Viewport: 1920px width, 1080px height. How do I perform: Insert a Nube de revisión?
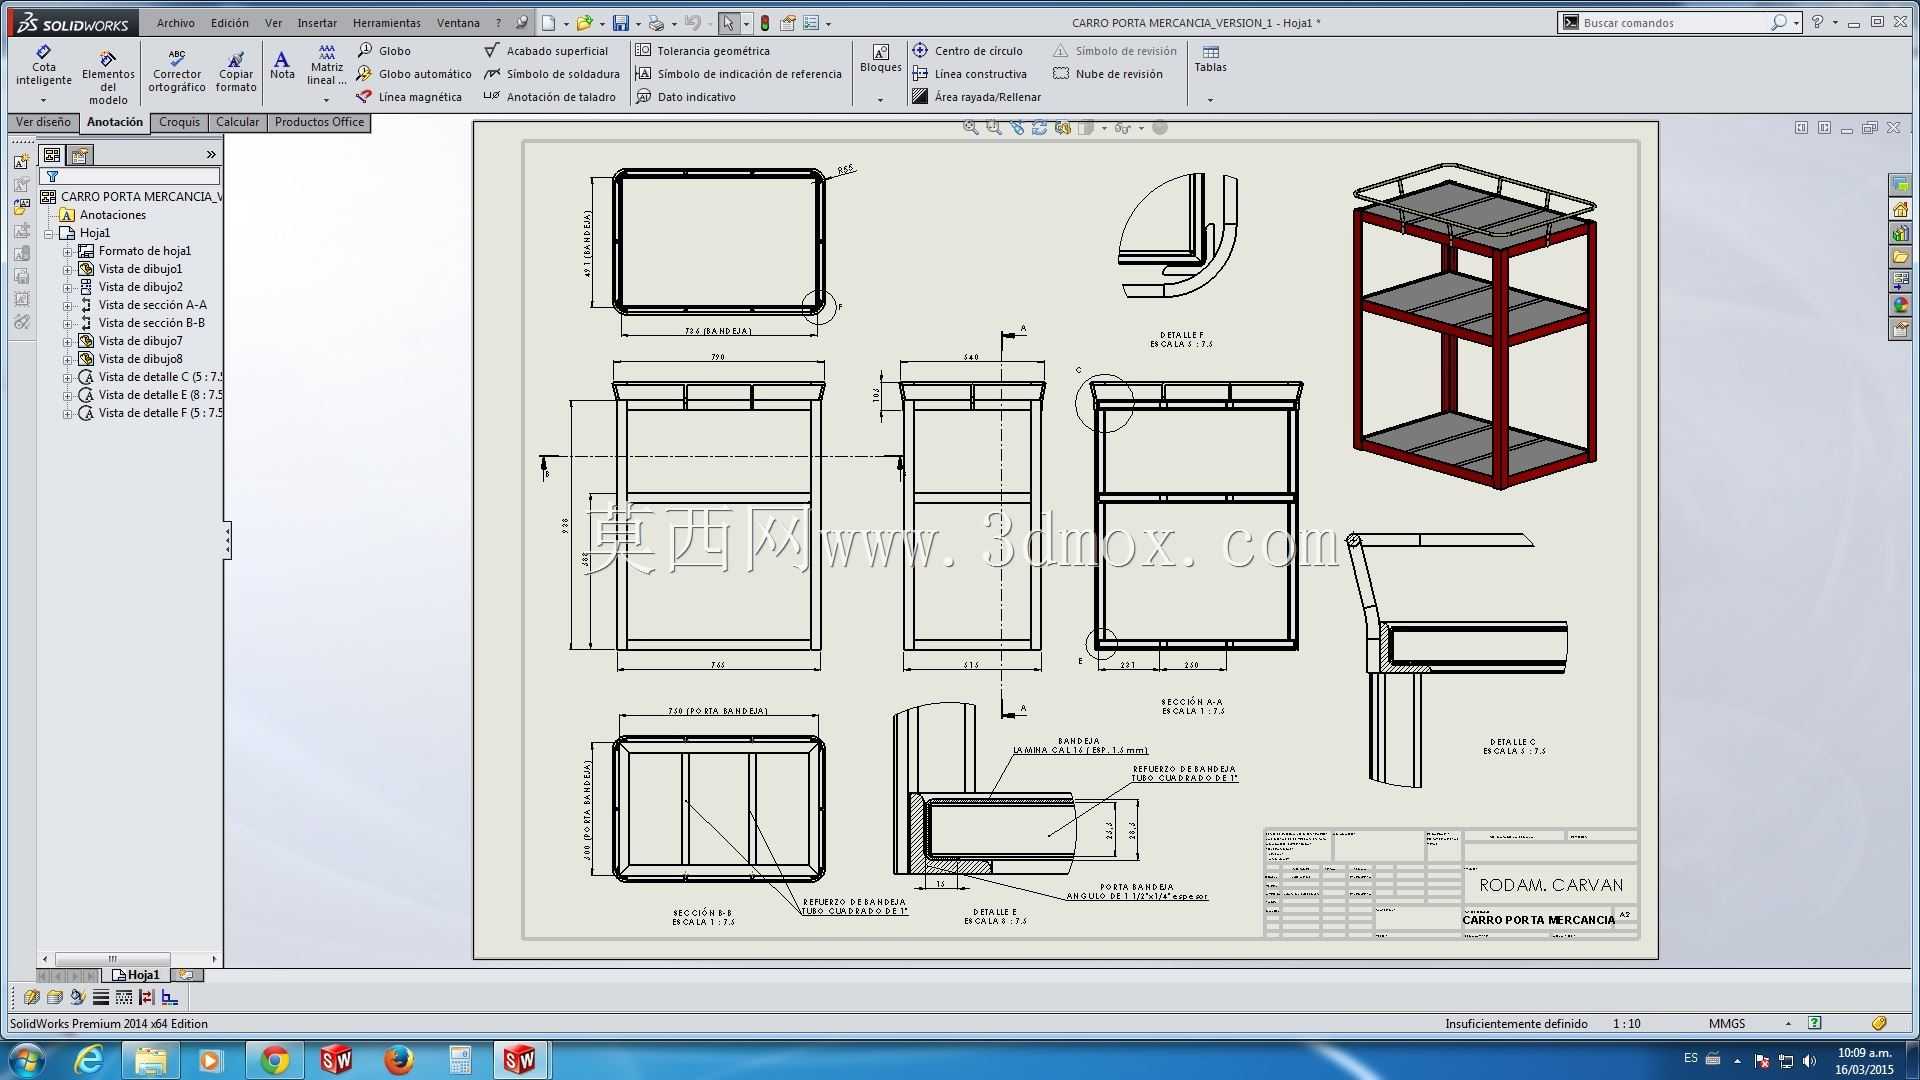coord(1108,74)
